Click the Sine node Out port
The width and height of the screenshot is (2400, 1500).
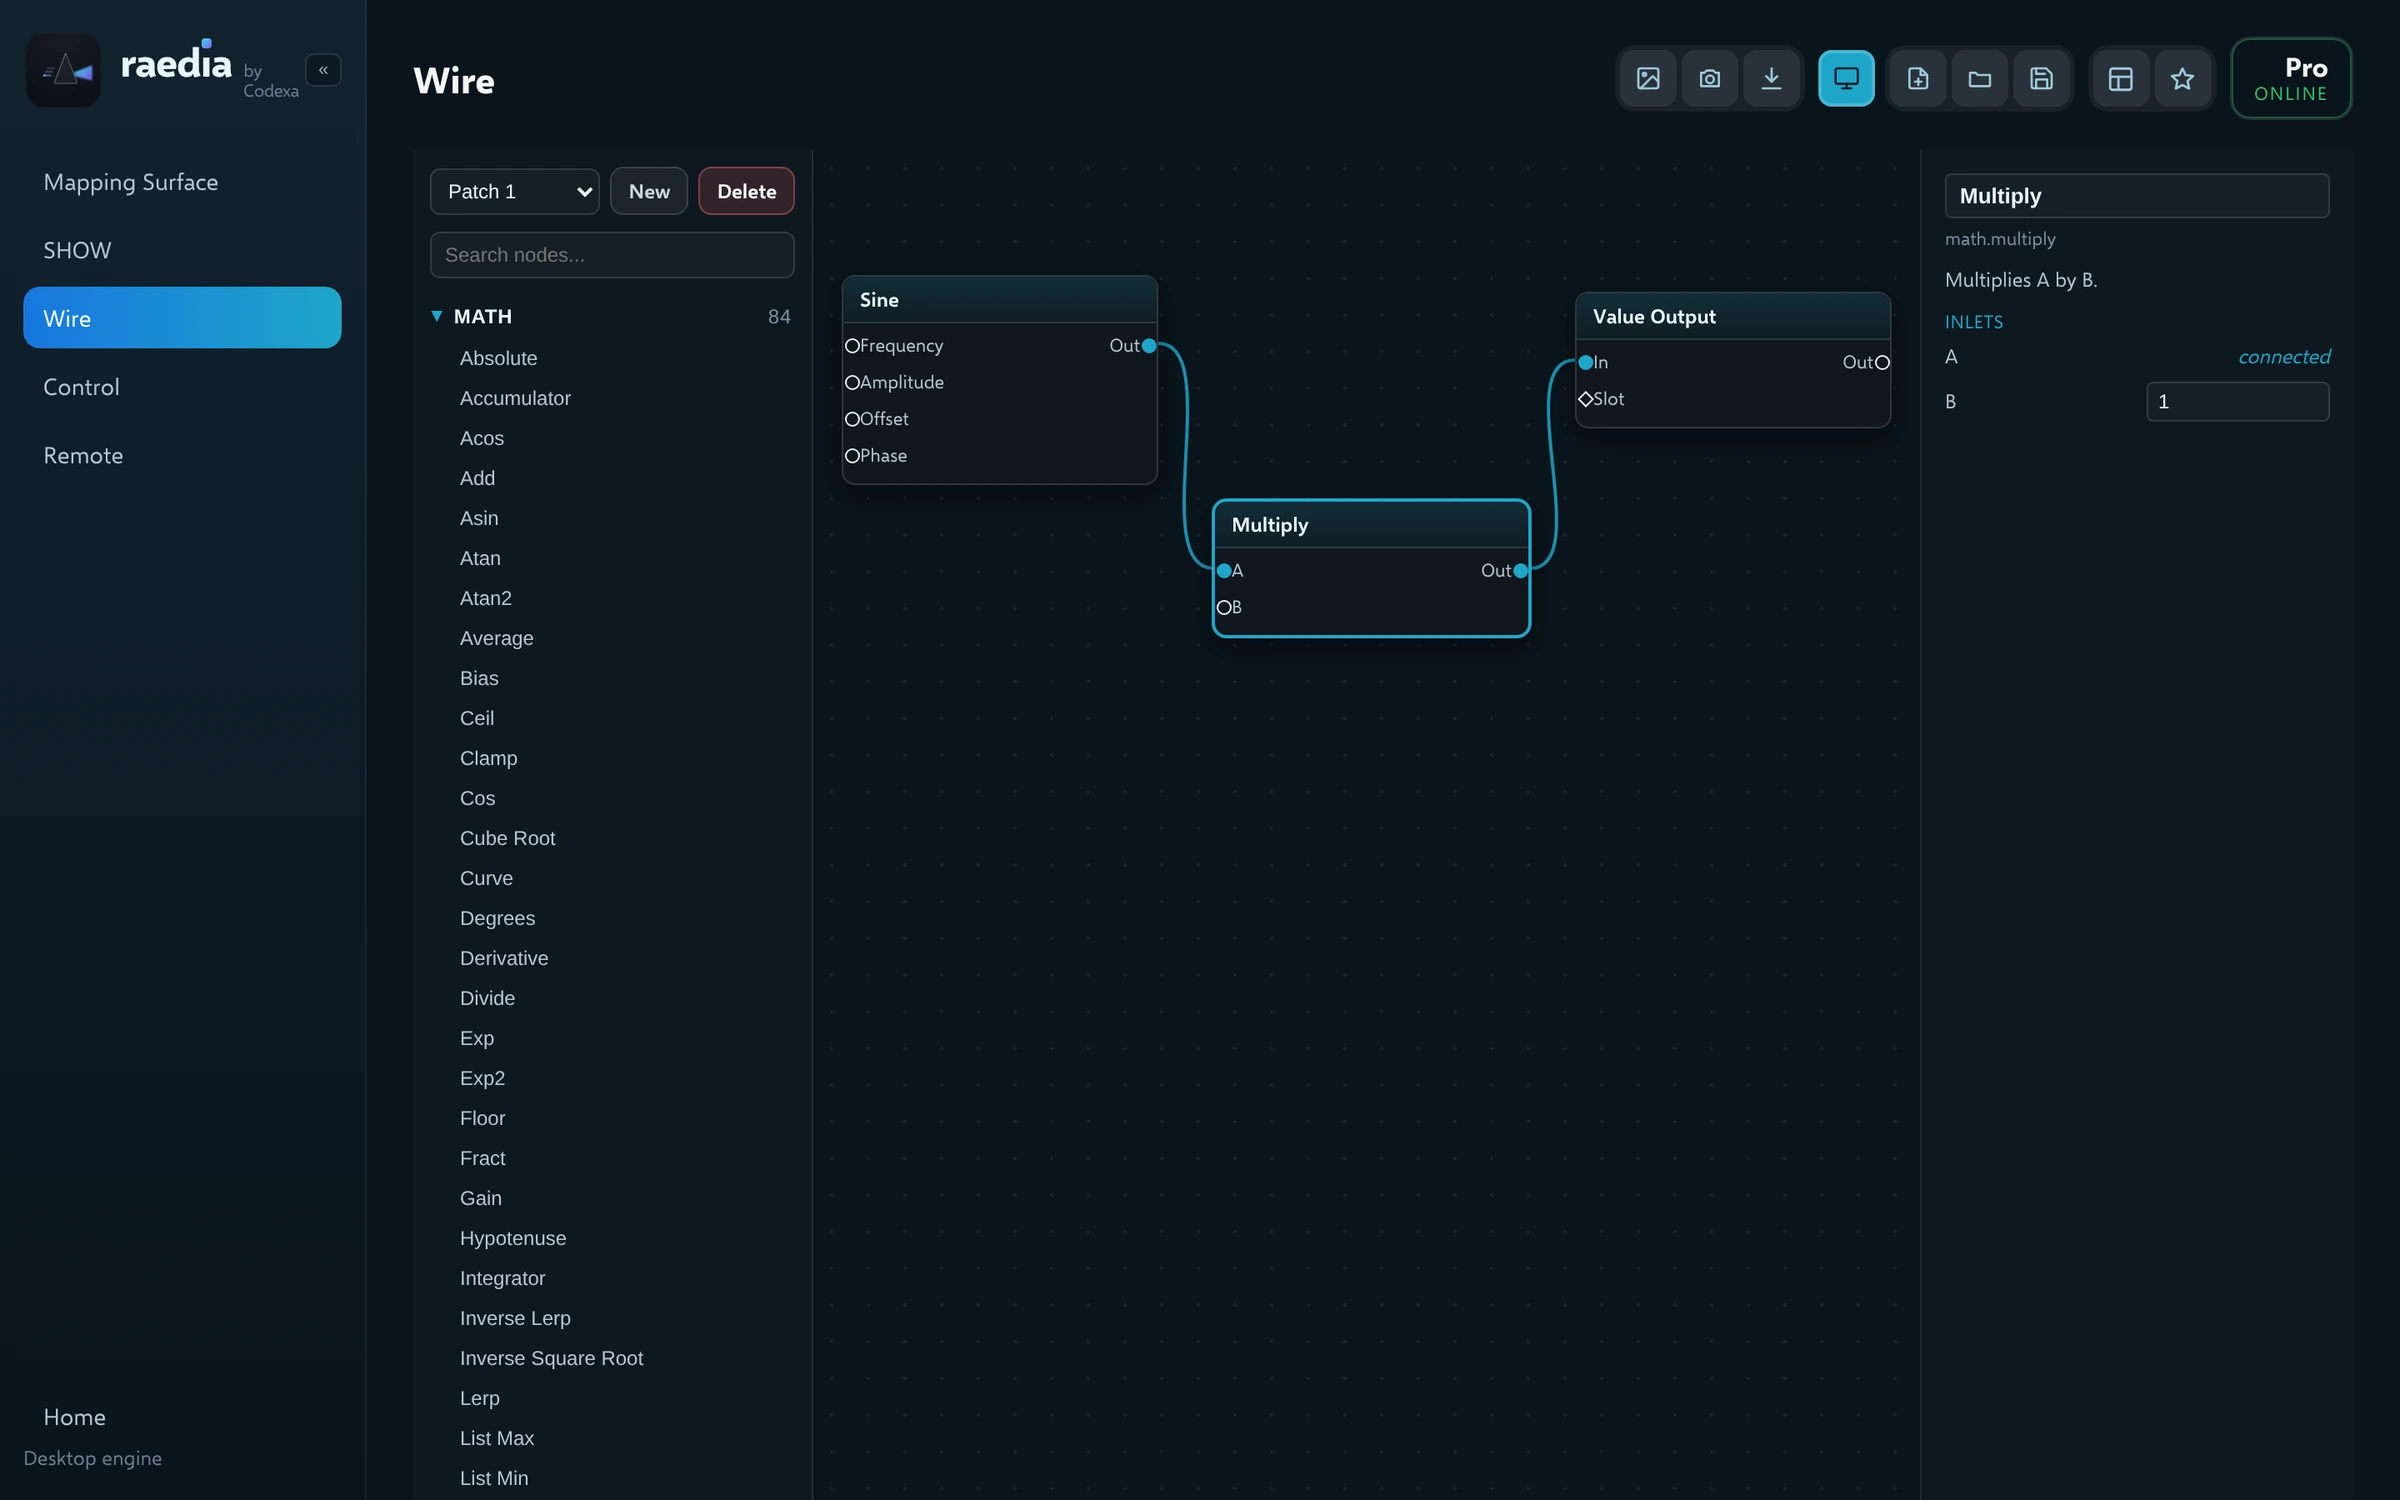(x=1149, y=346)
